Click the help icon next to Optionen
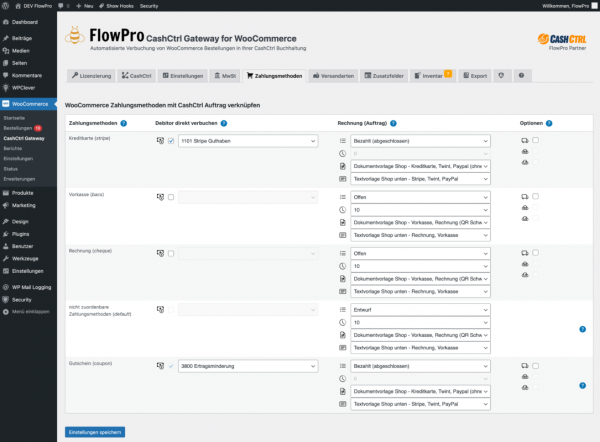This screenshot has width=600, height=442. pyautogui.click(x=549, y=122)
